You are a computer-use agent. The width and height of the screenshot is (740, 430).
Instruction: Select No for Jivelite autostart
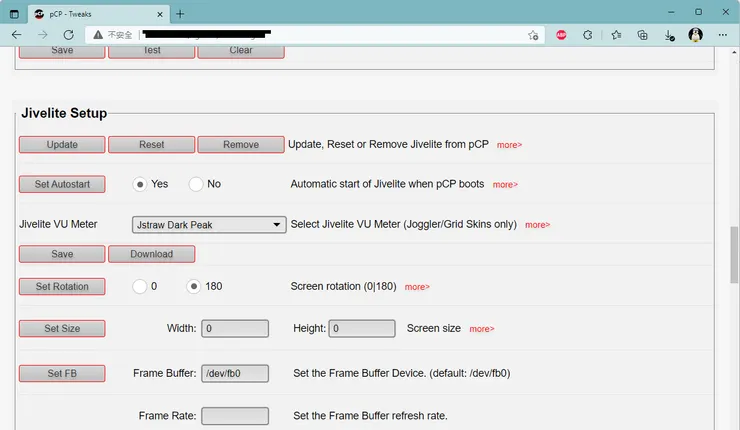pyautogui.click(x=196, y=184)
